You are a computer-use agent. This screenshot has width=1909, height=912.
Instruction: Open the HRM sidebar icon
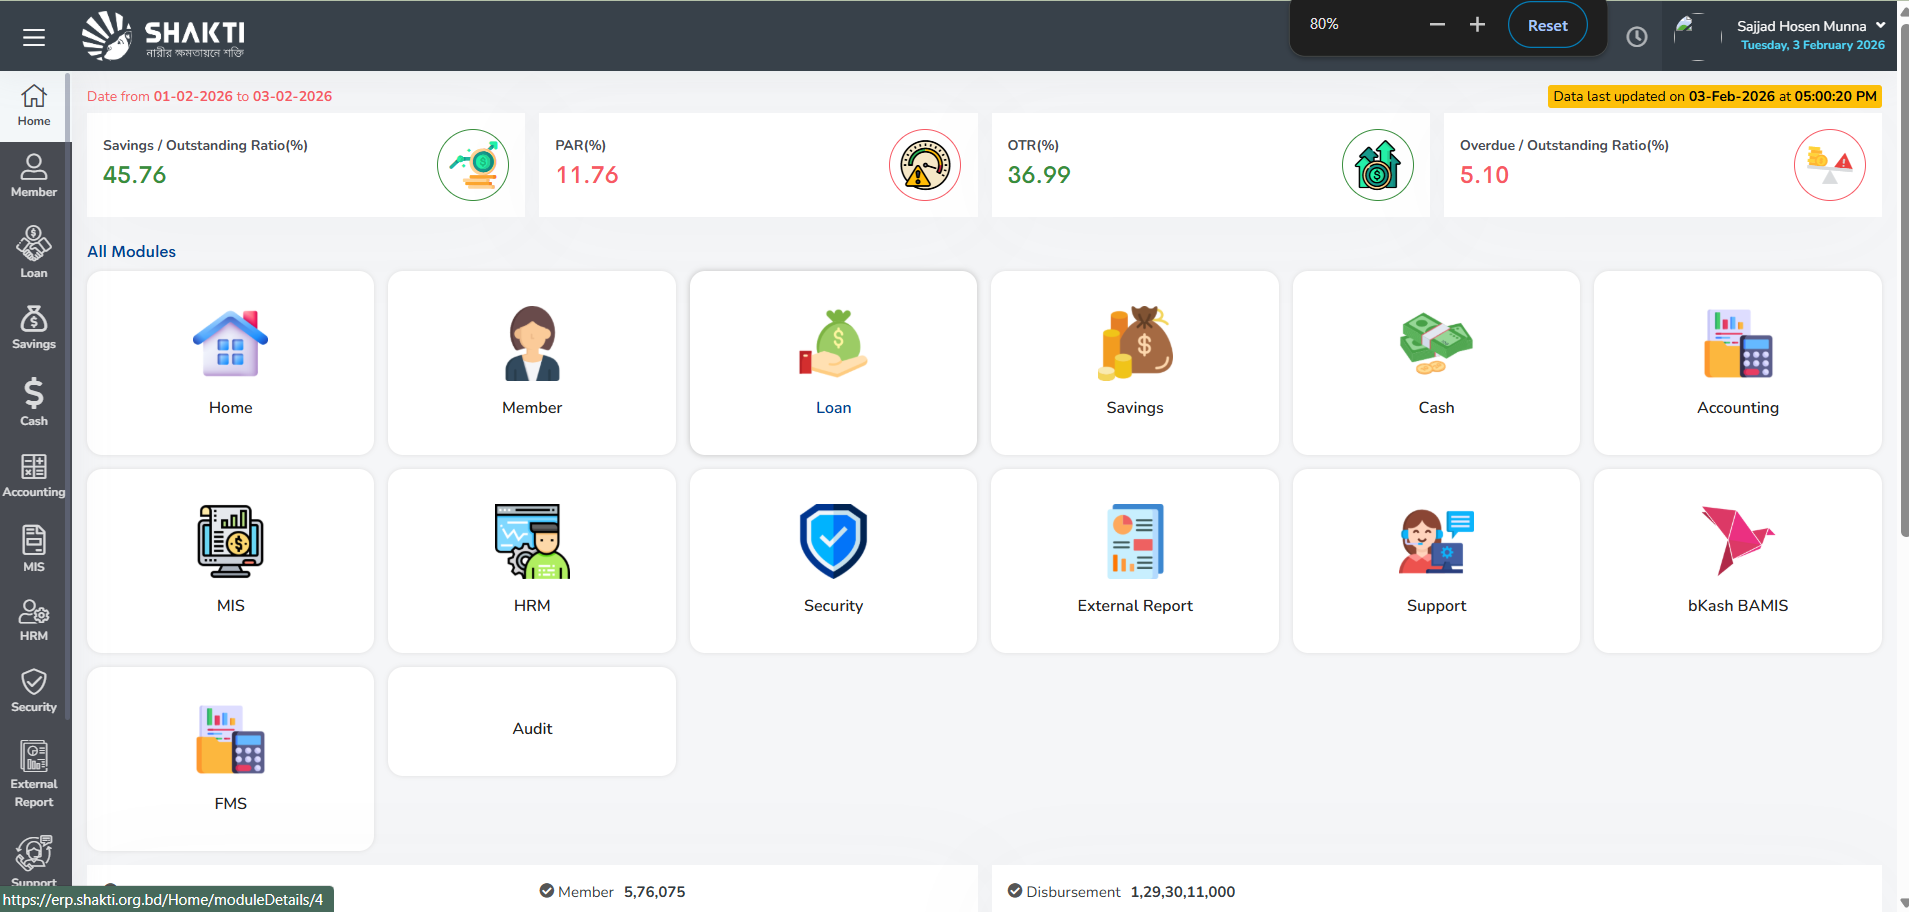33,618
